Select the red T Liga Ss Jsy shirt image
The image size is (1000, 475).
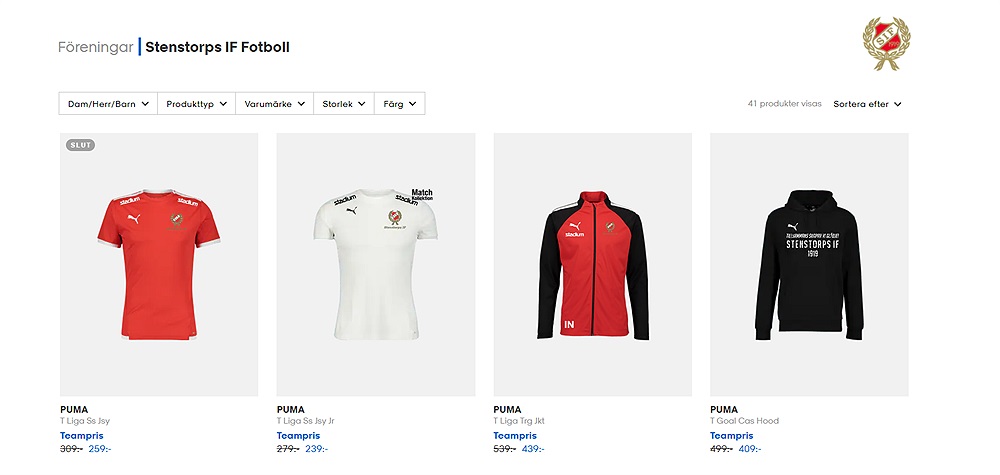tap(159, 264)
